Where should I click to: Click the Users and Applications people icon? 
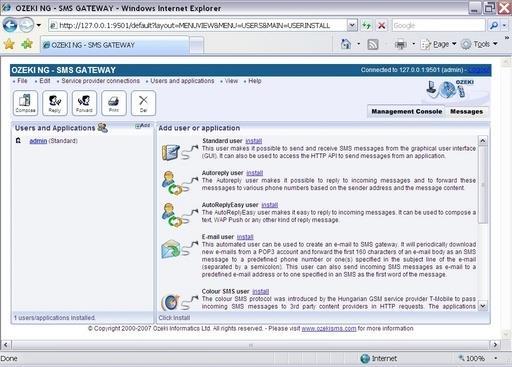(x=103, y=128)
